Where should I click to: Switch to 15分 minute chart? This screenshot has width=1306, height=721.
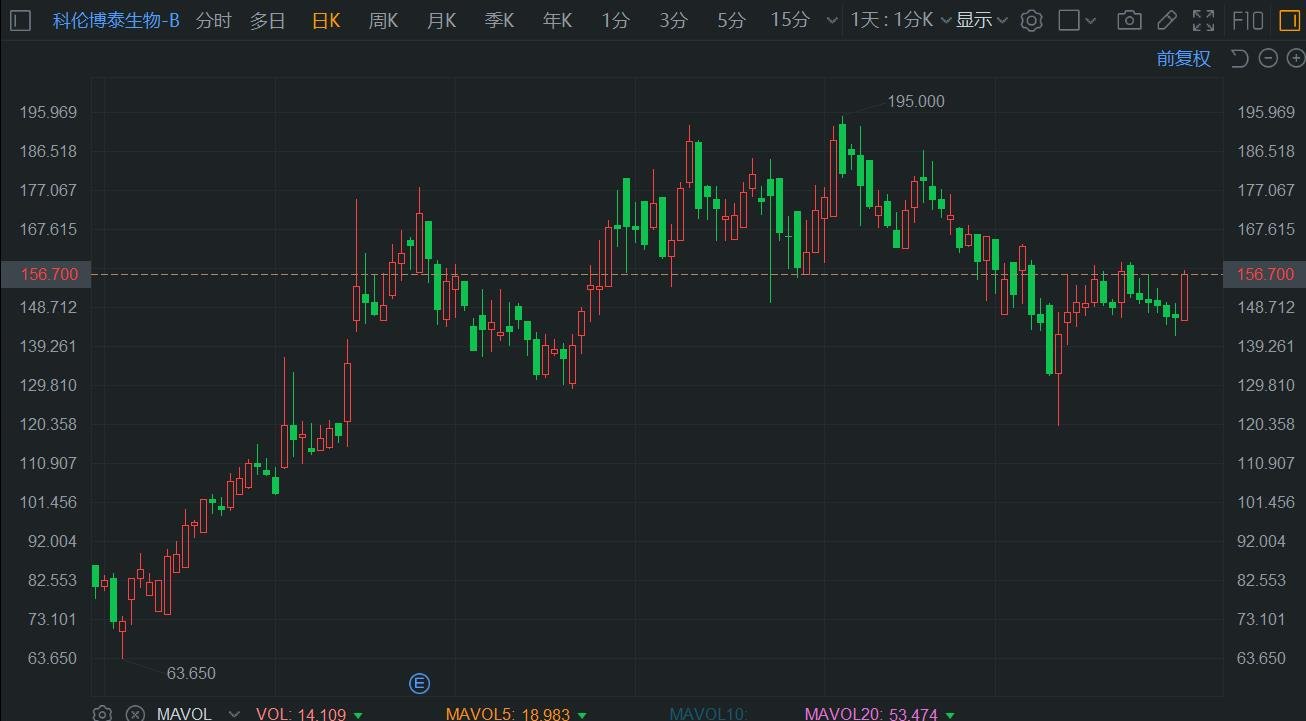pos(790,20)
